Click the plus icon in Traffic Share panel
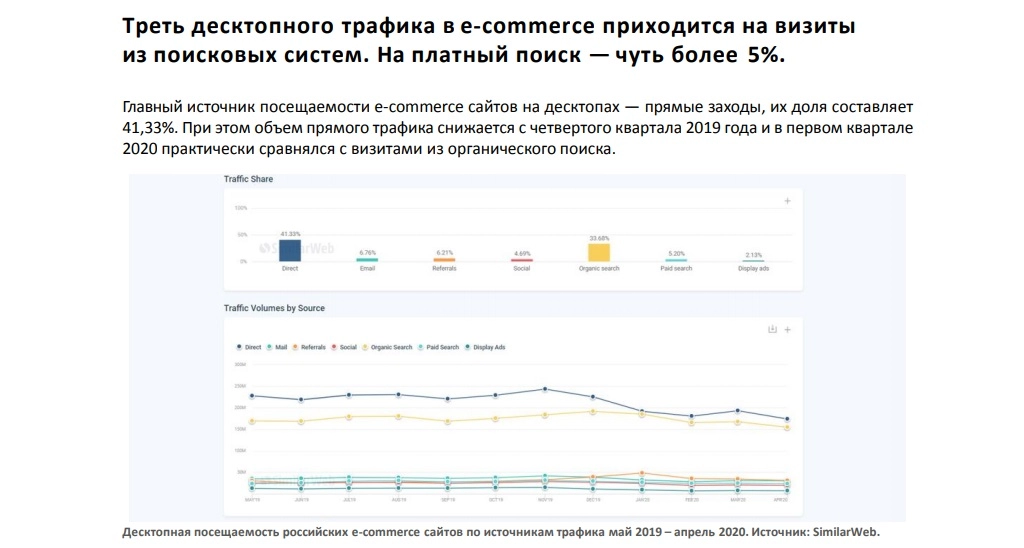Screen dimensions: 1024x548 788,201
